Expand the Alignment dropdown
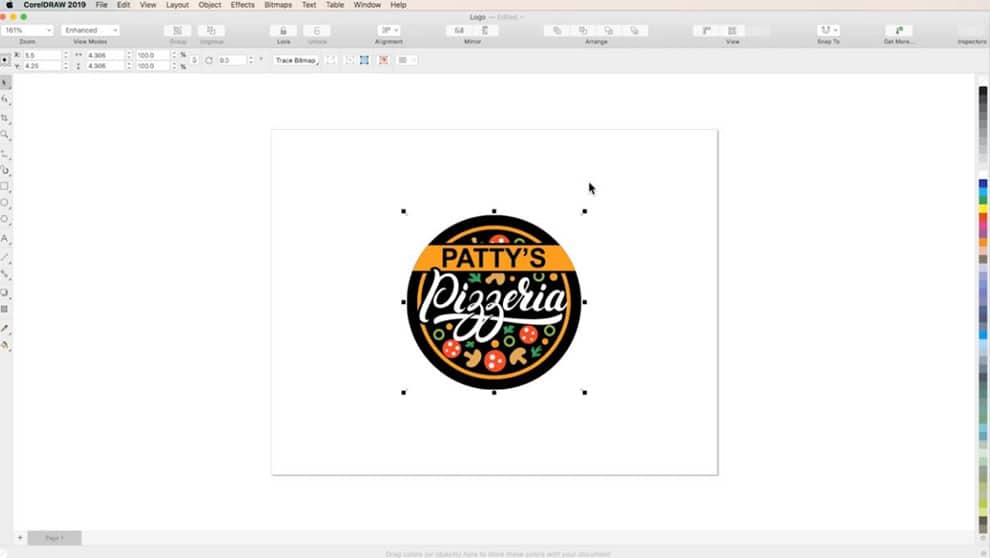 pyautogui.click(x=389, y=31)
